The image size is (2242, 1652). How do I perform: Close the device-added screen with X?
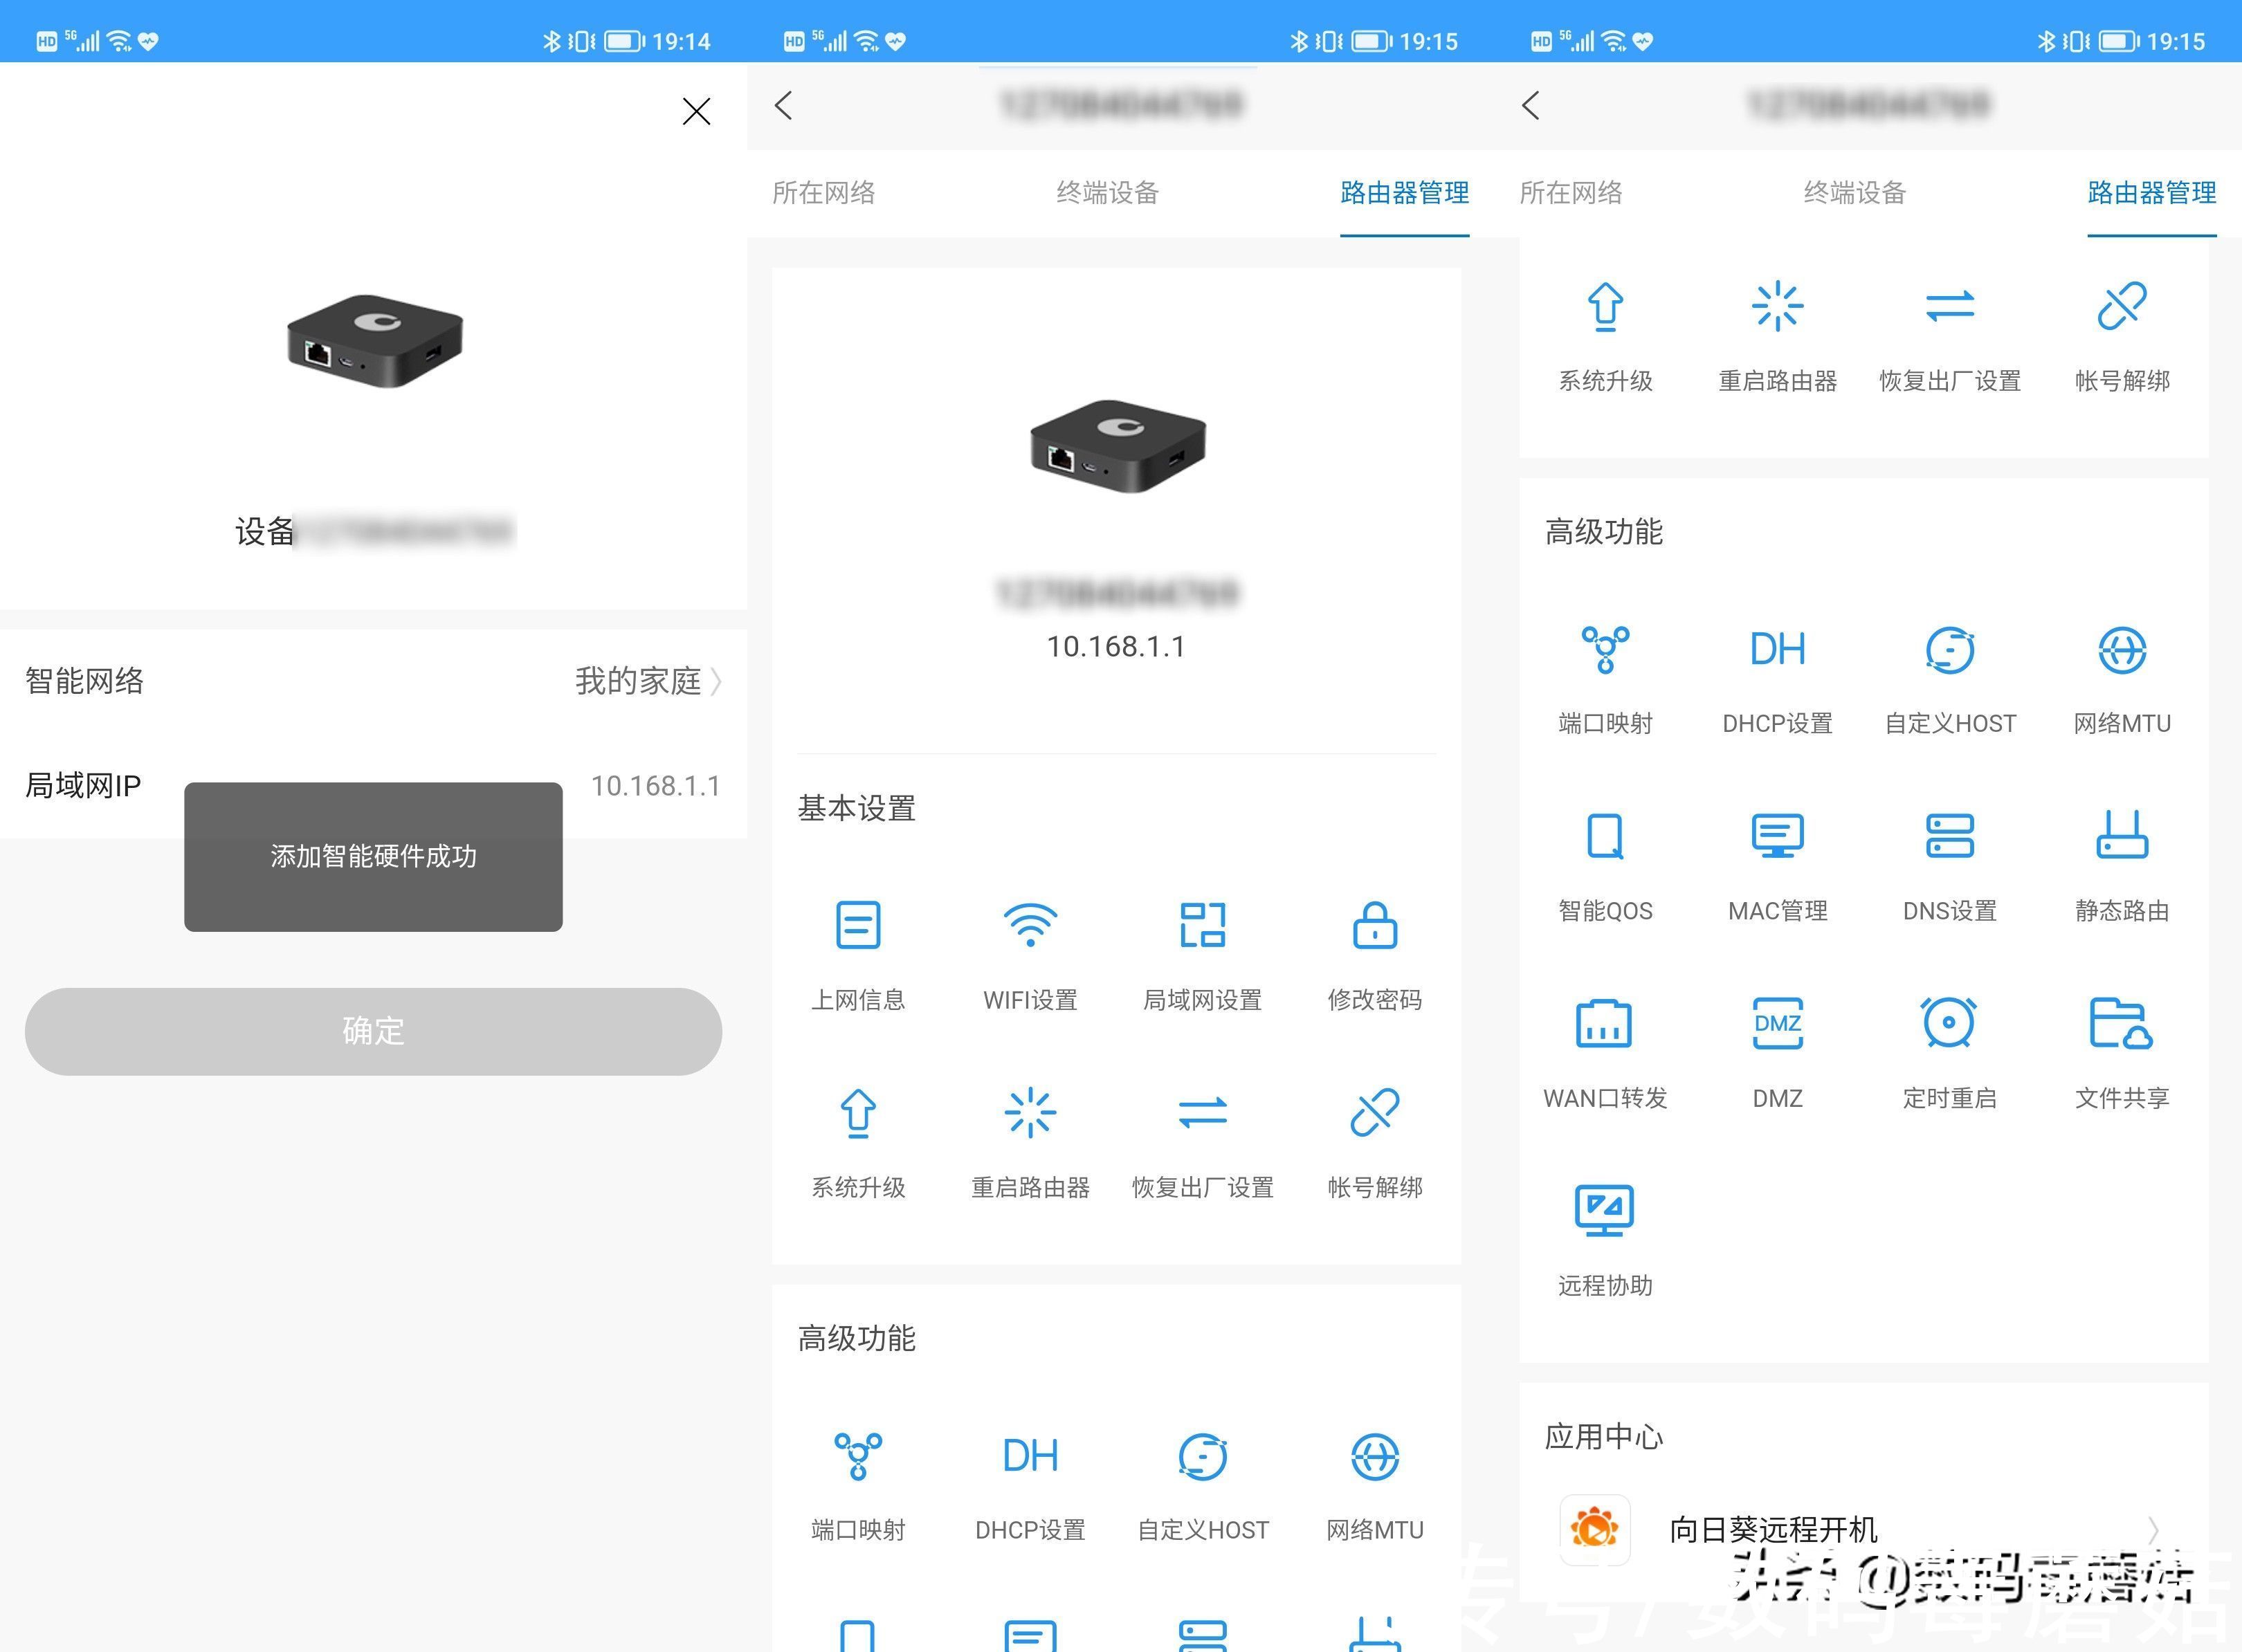tap(696, 110)
